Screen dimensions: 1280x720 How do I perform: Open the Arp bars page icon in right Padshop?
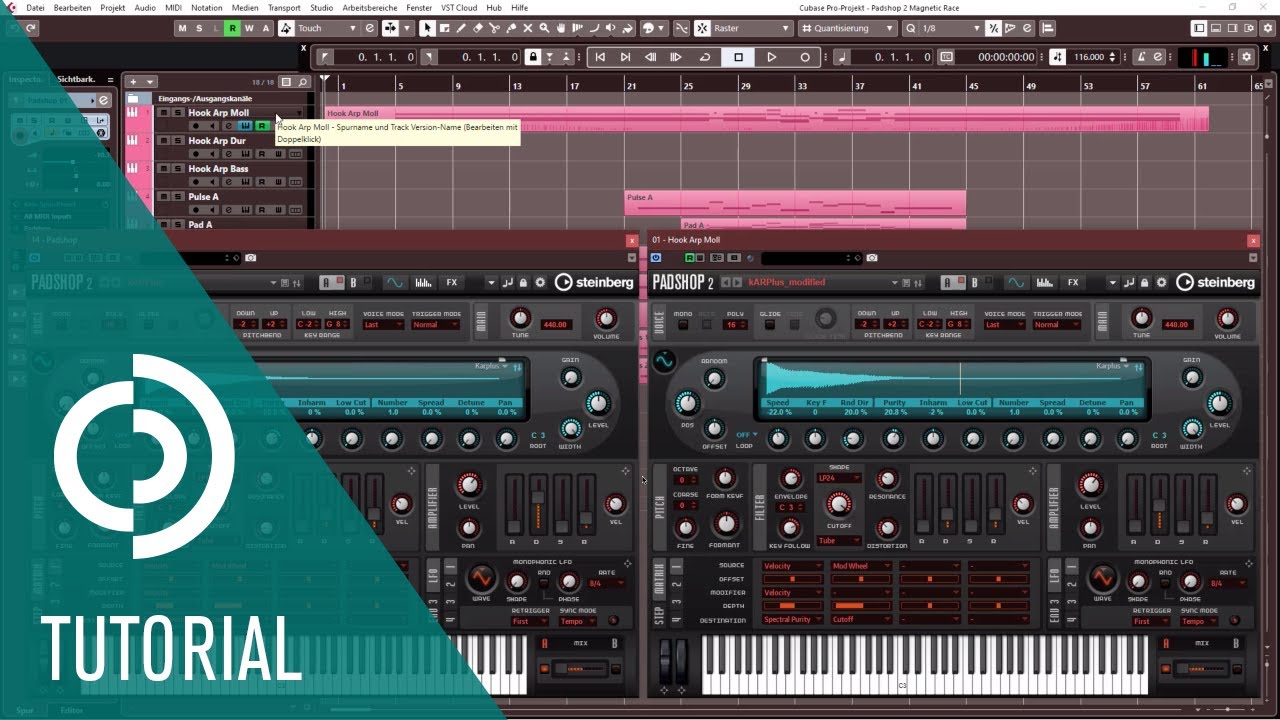(1044, 283)
